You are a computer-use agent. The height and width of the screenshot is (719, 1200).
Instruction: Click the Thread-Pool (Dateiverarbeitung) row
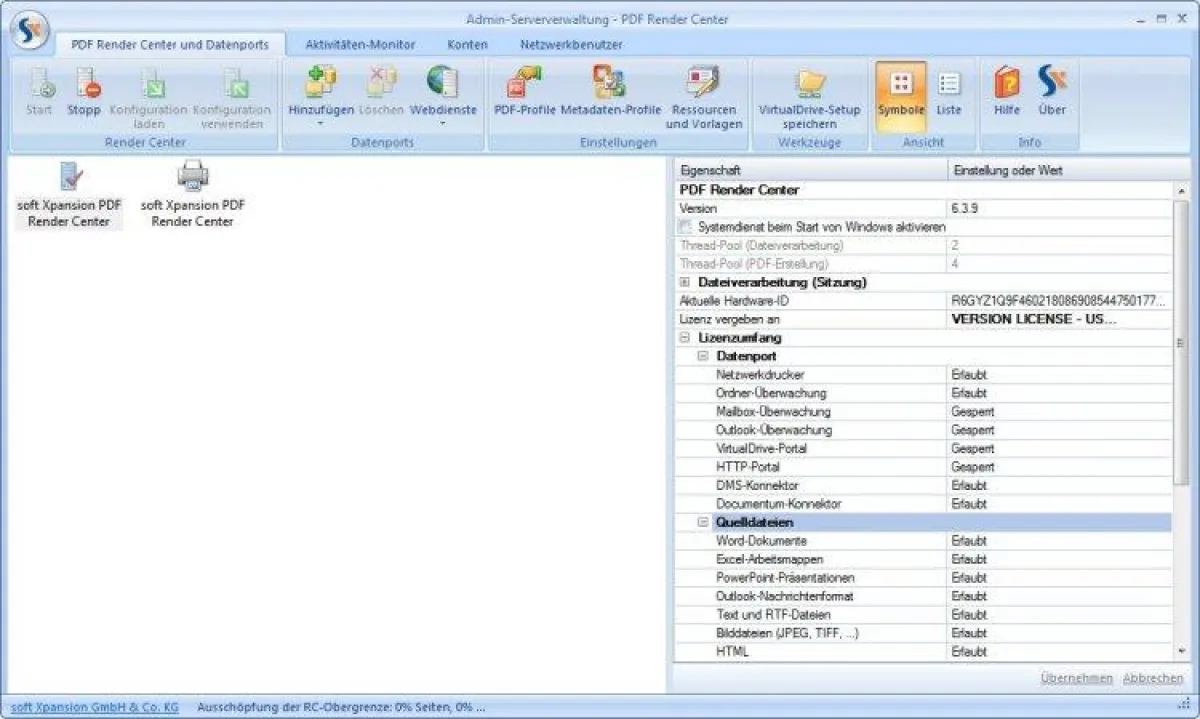point(923,245)
